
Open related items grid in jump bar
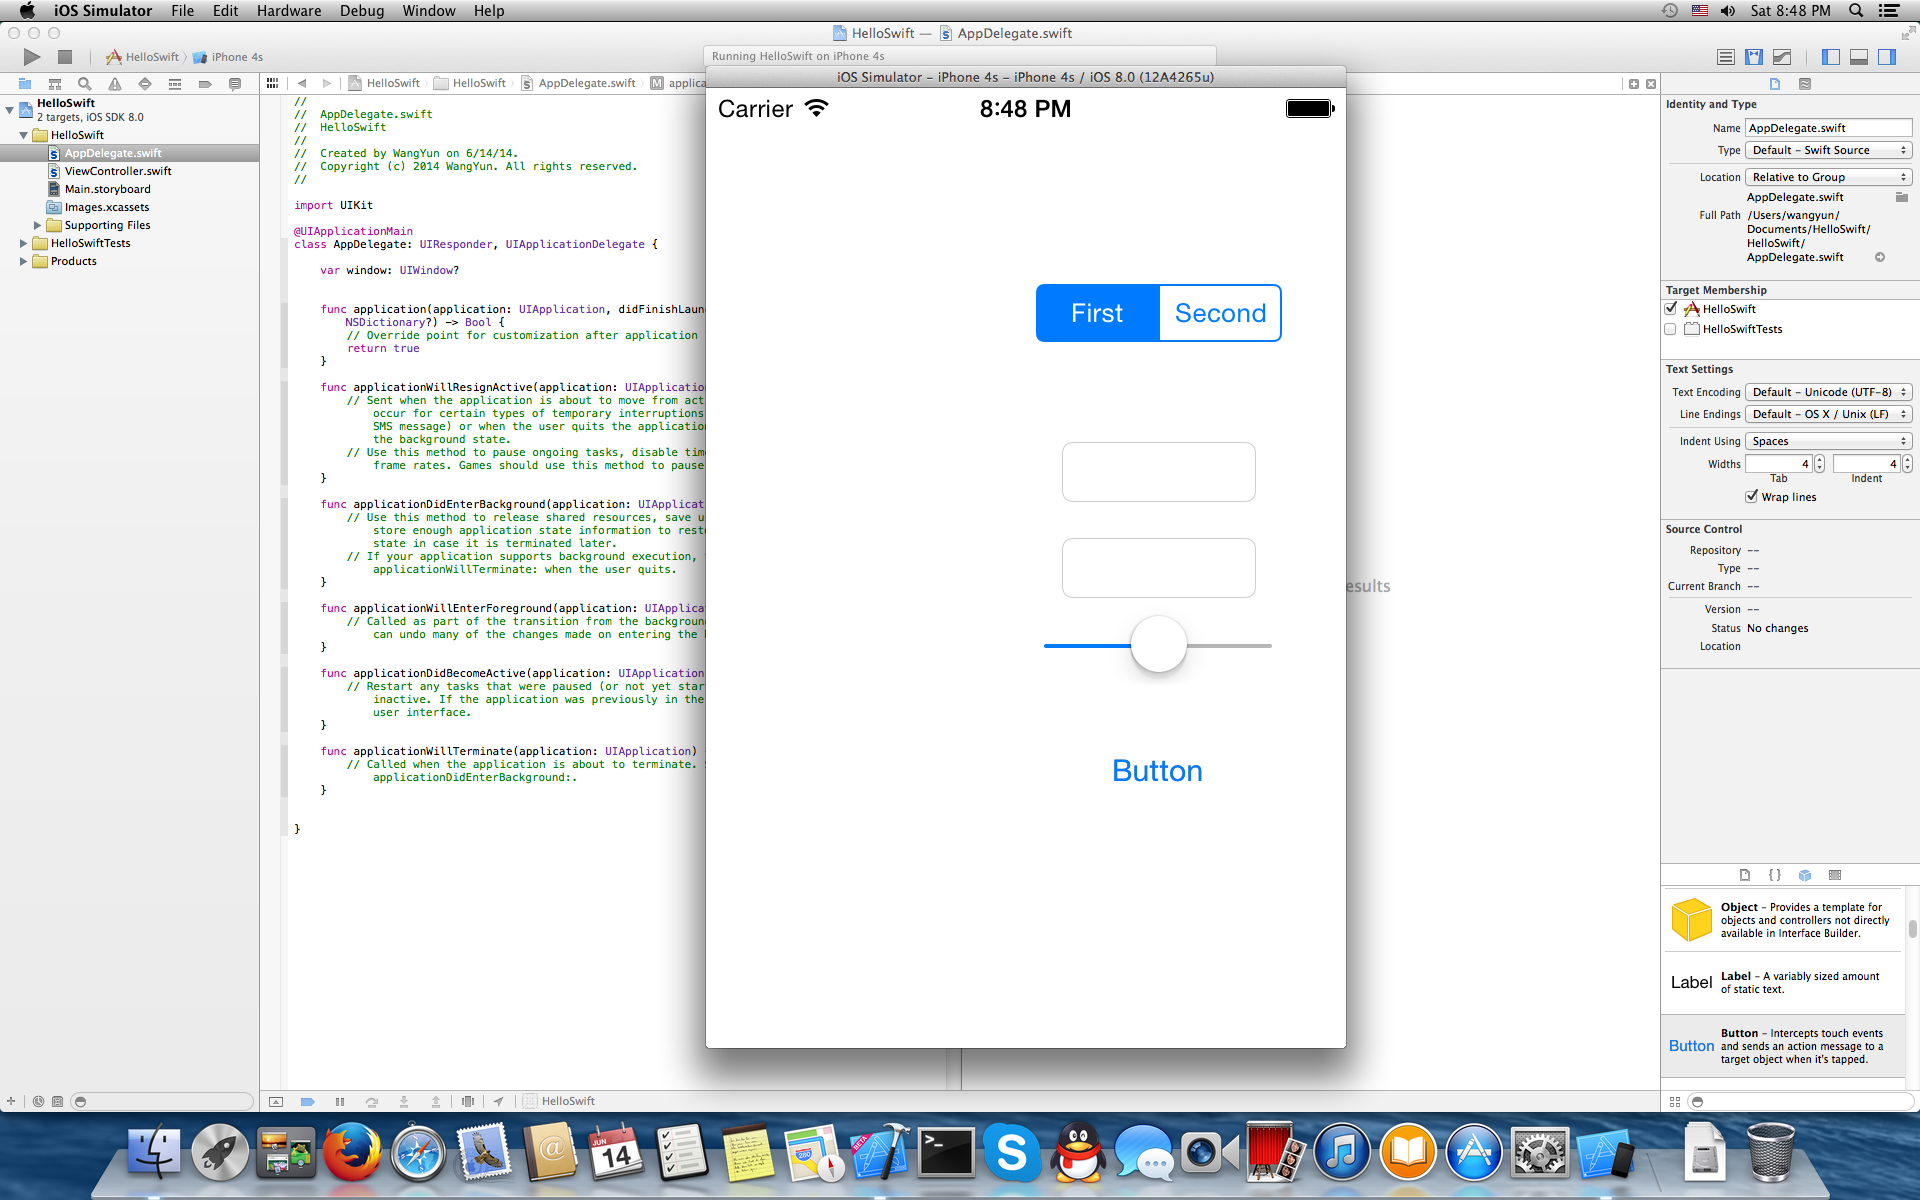pos(272,83)
